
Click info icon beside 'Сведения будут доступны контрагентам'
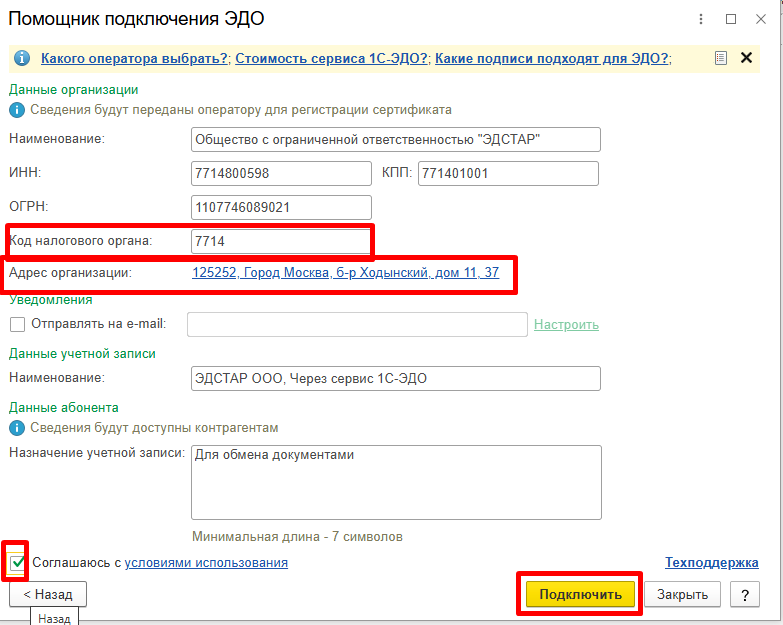coord(17,428)
